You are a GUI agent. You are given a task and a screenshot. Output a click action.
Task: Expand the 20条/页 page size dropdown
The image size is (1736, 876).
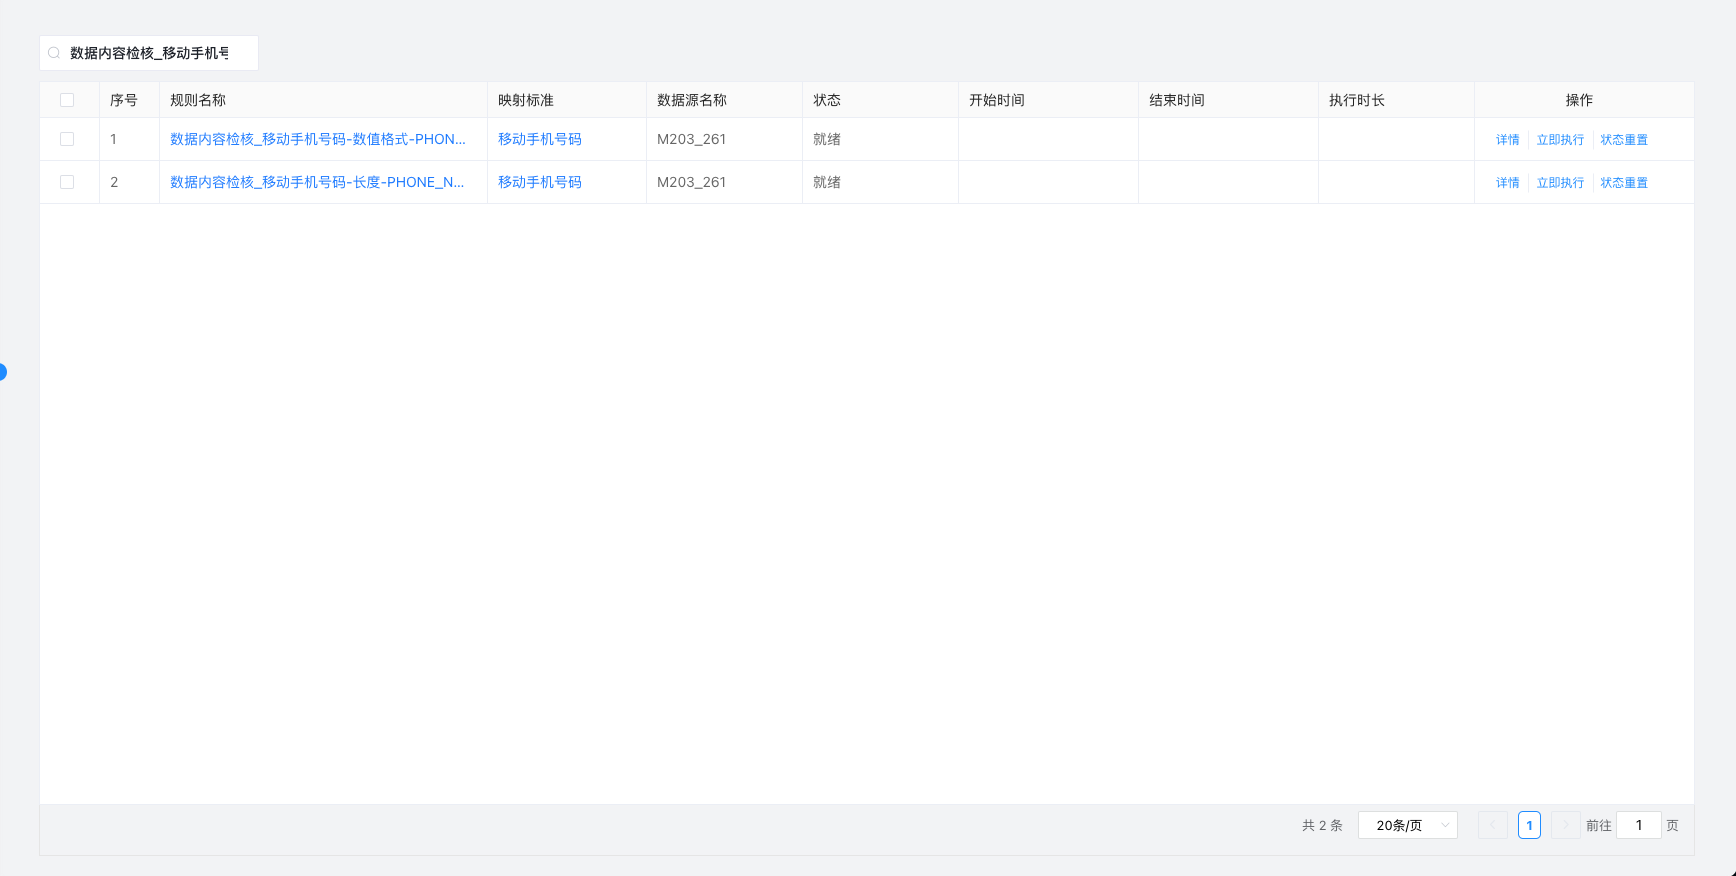click(x=1407, y=825)
